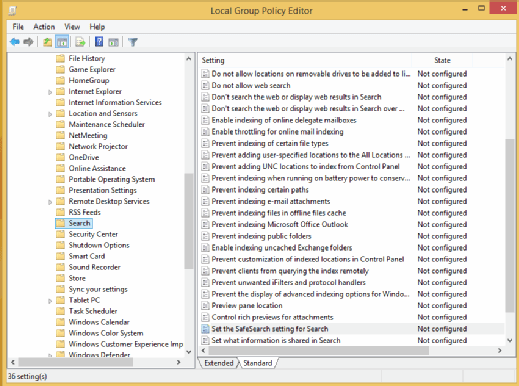Click the Export List toolbar icon
The width and height of the screenshot is (519, 386).
click(x=80, y=42)
